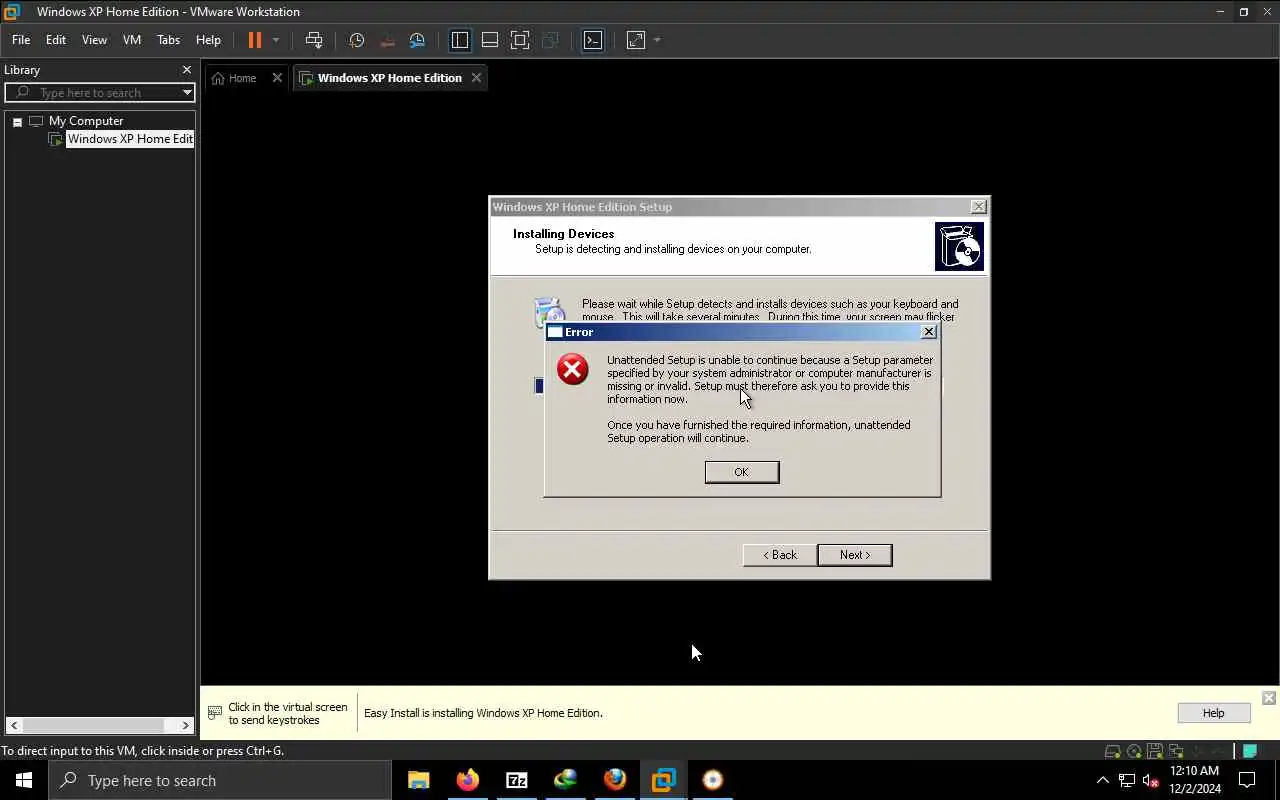The height and width of the screenshot is (800, 1280).
Task: Click the Suspend (pause) VM toolbar button
Action: [255, 40]
